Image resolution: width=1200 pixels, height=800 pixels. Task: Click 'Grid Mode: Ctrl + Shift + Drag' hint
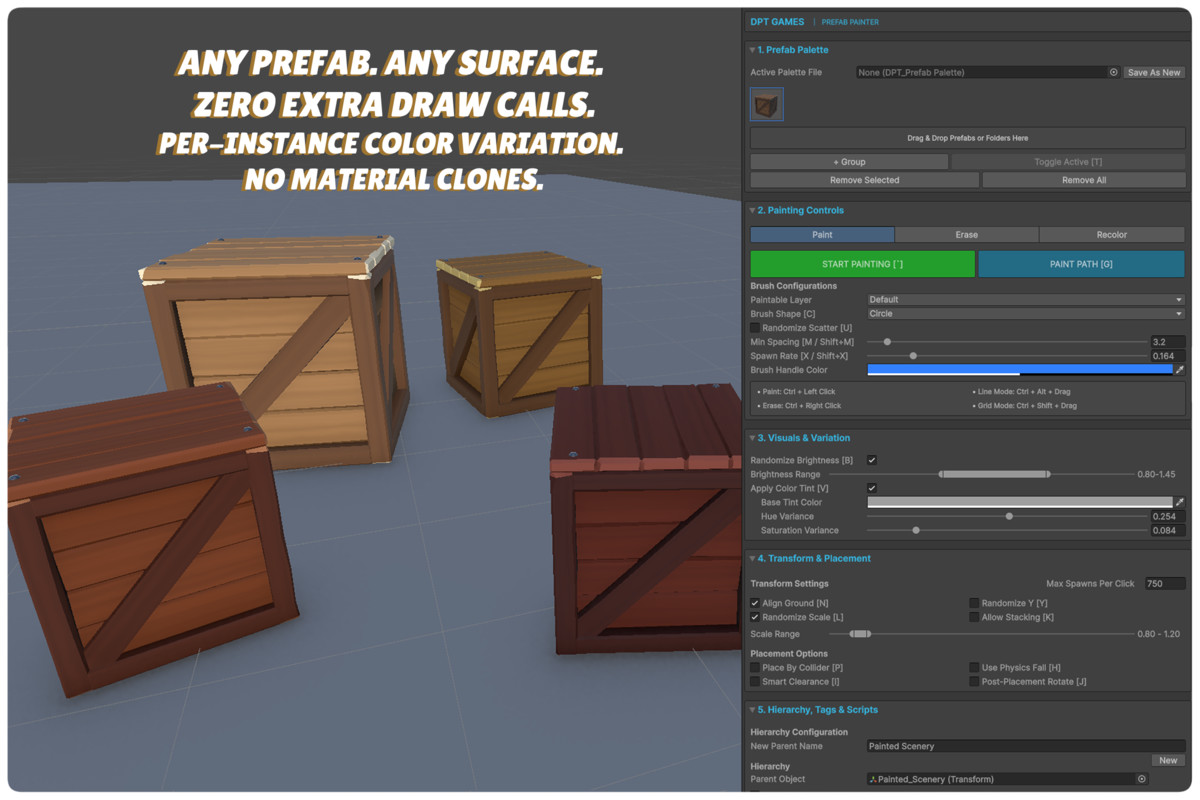tap(1027, 406)
